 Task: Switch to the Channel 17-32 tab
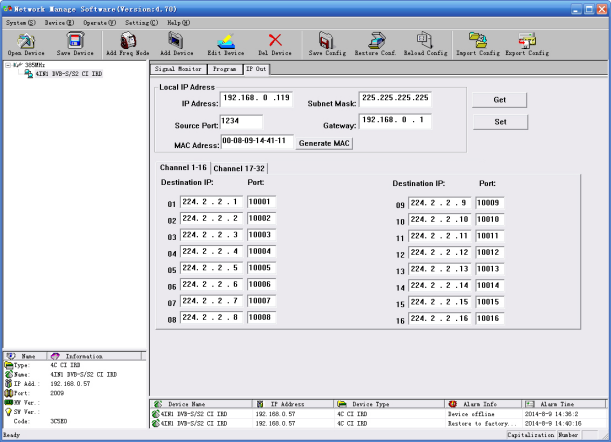pos(238,168)
